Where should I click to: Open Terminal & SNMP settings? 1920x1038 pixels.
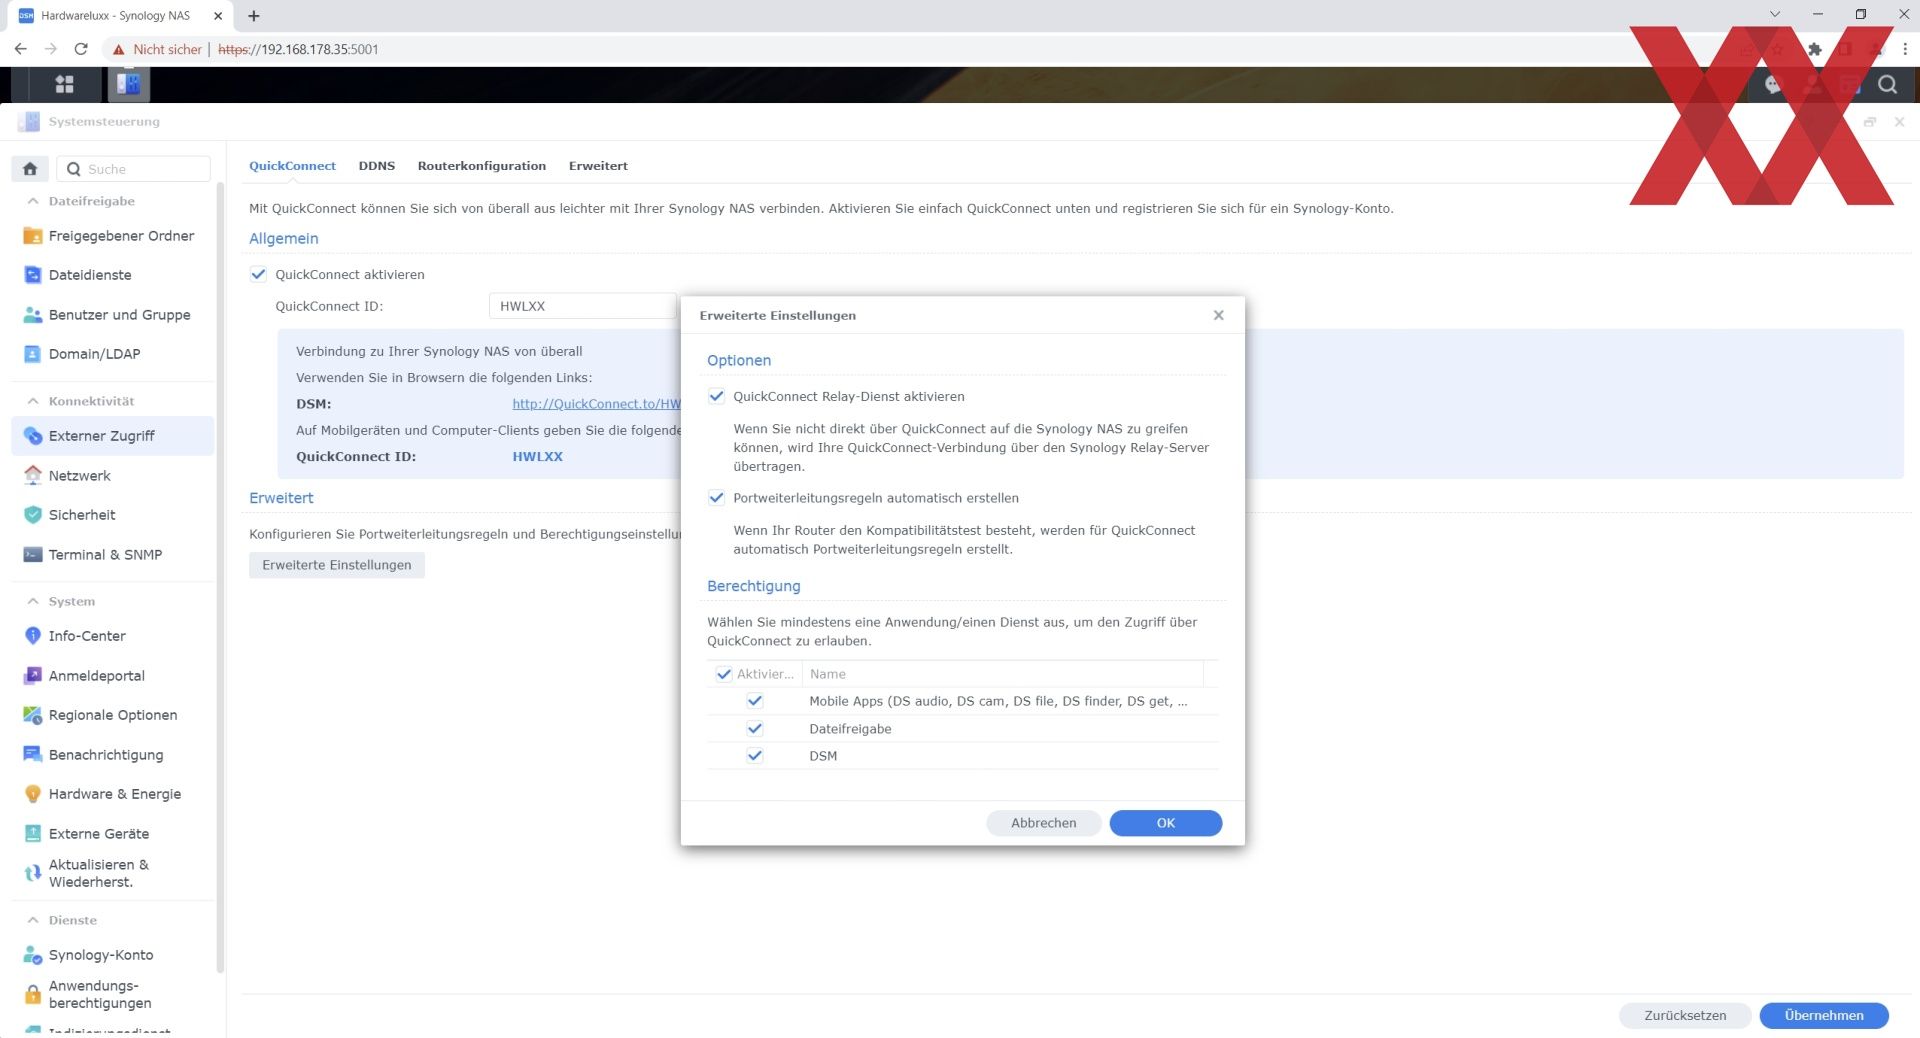click(112, 555)
